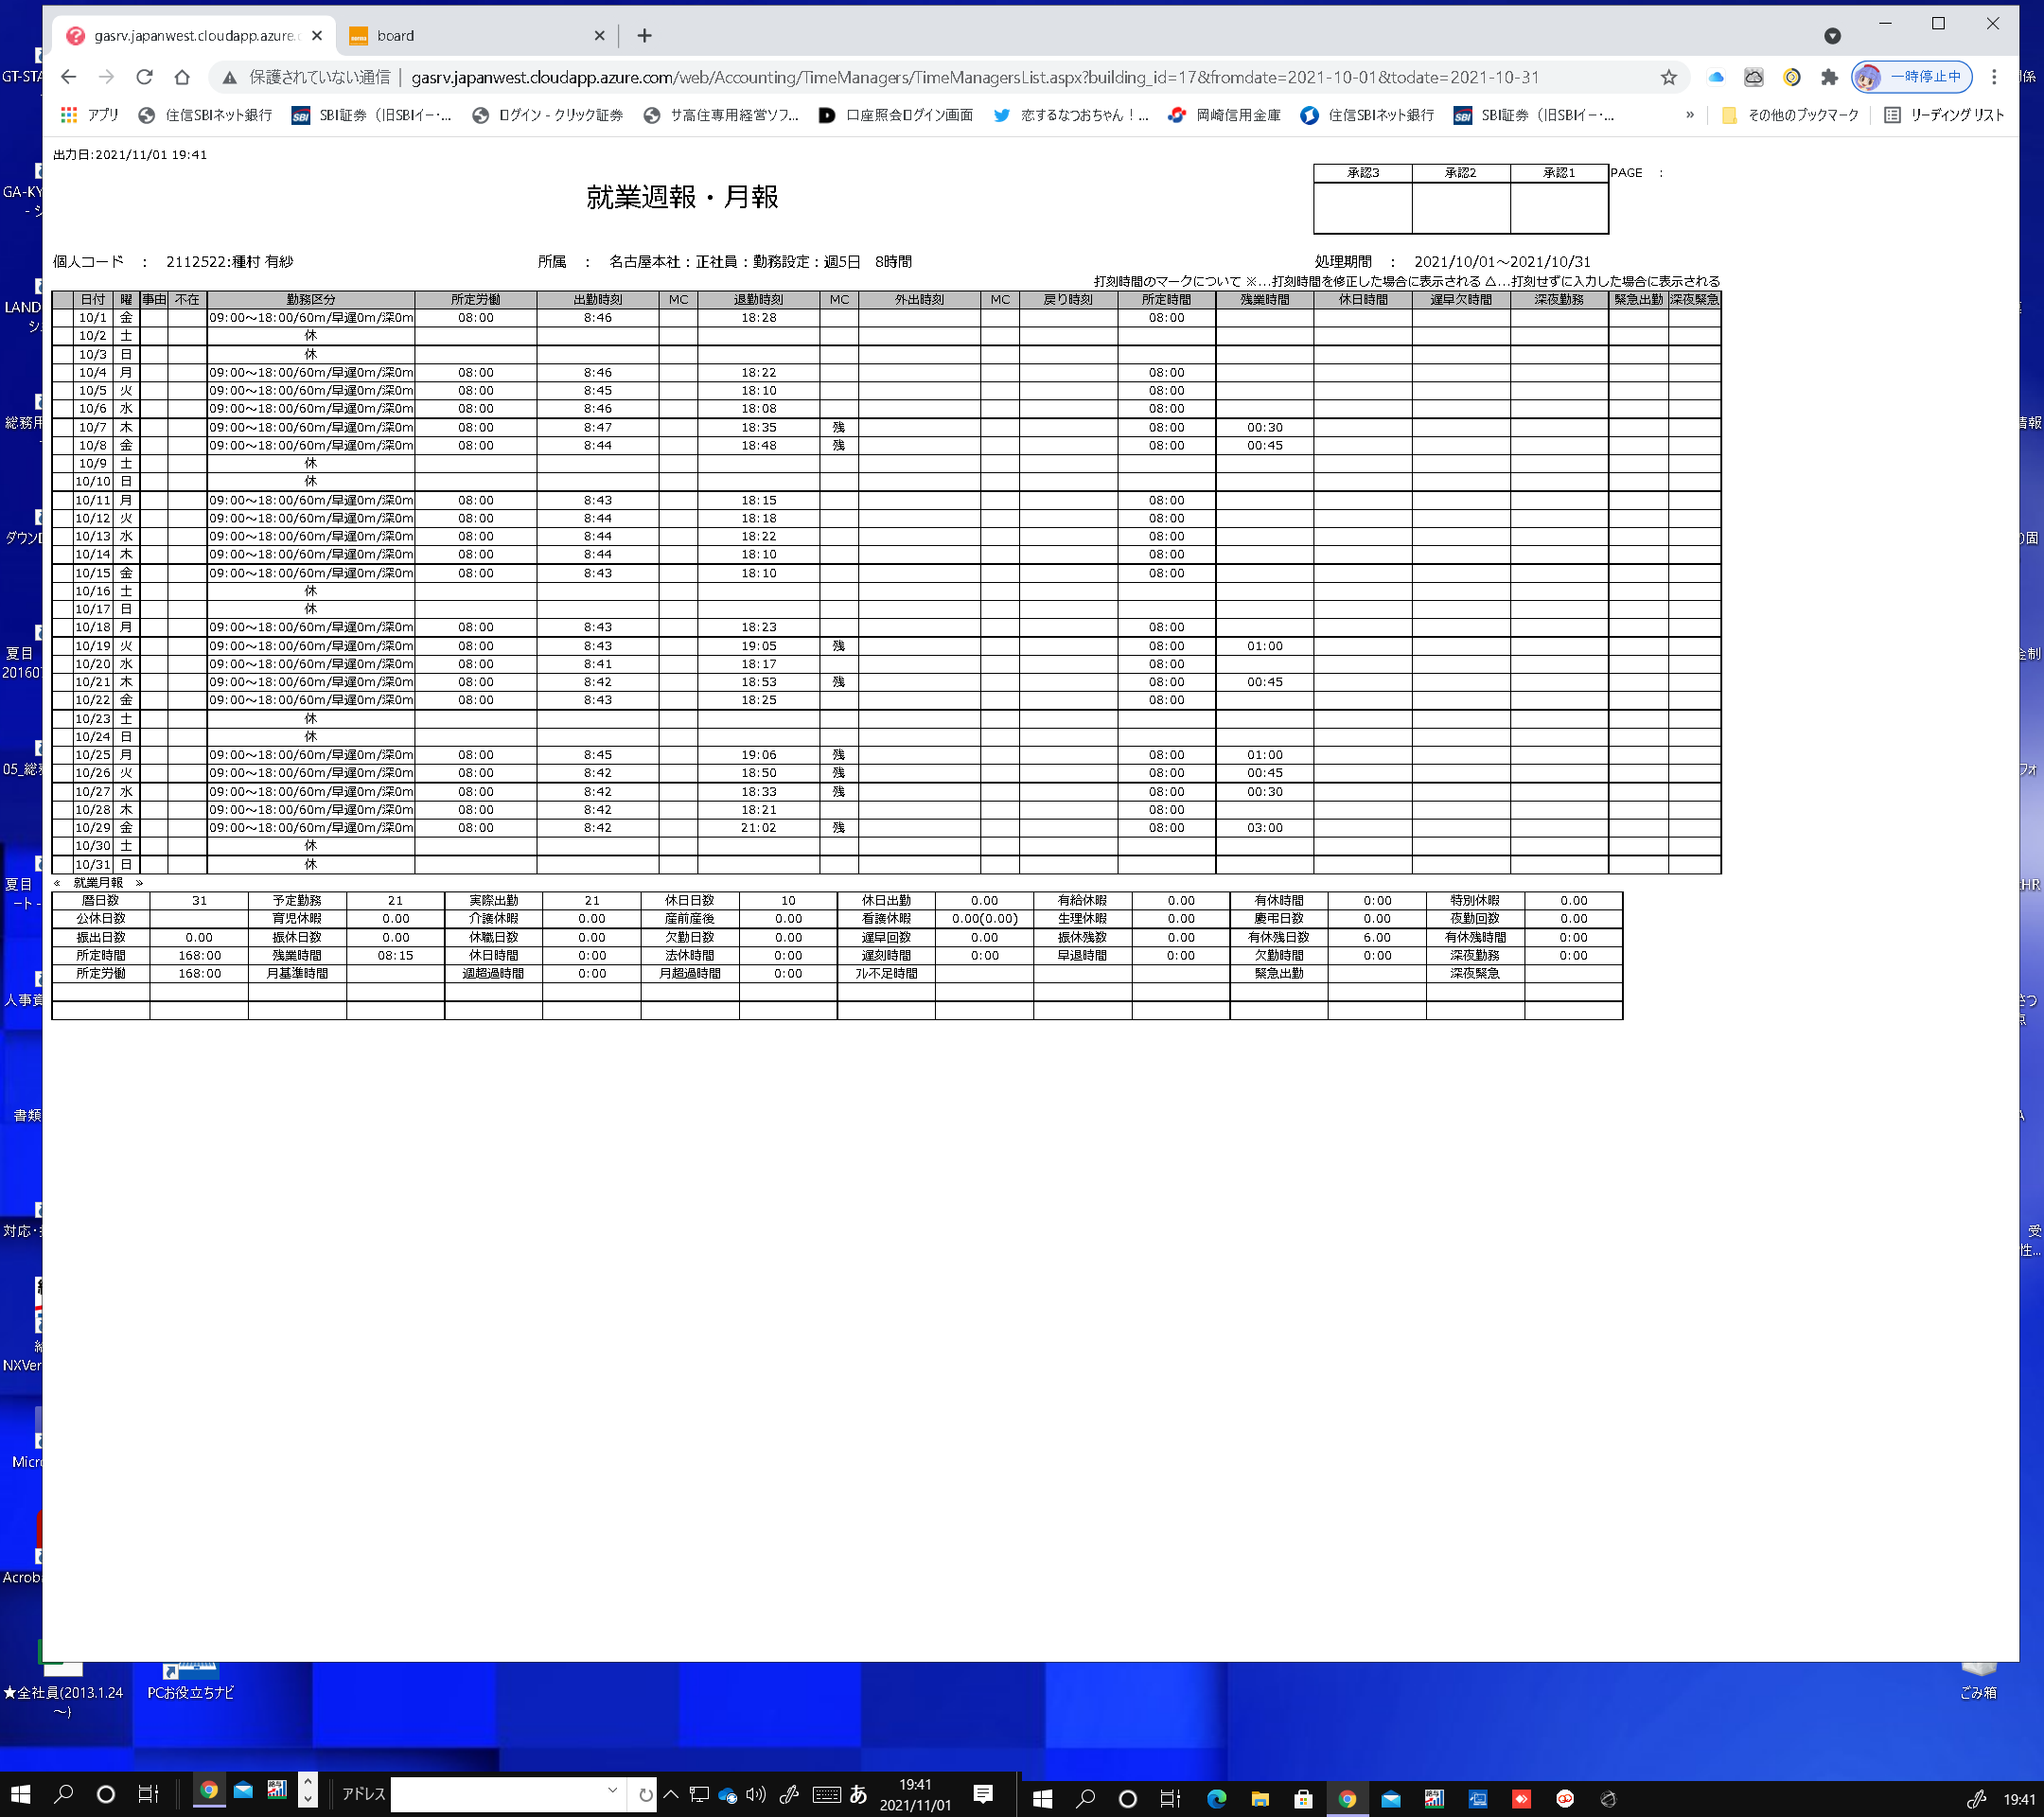Expand the hidden bookmarks overflow chevron

[1690, 115]
